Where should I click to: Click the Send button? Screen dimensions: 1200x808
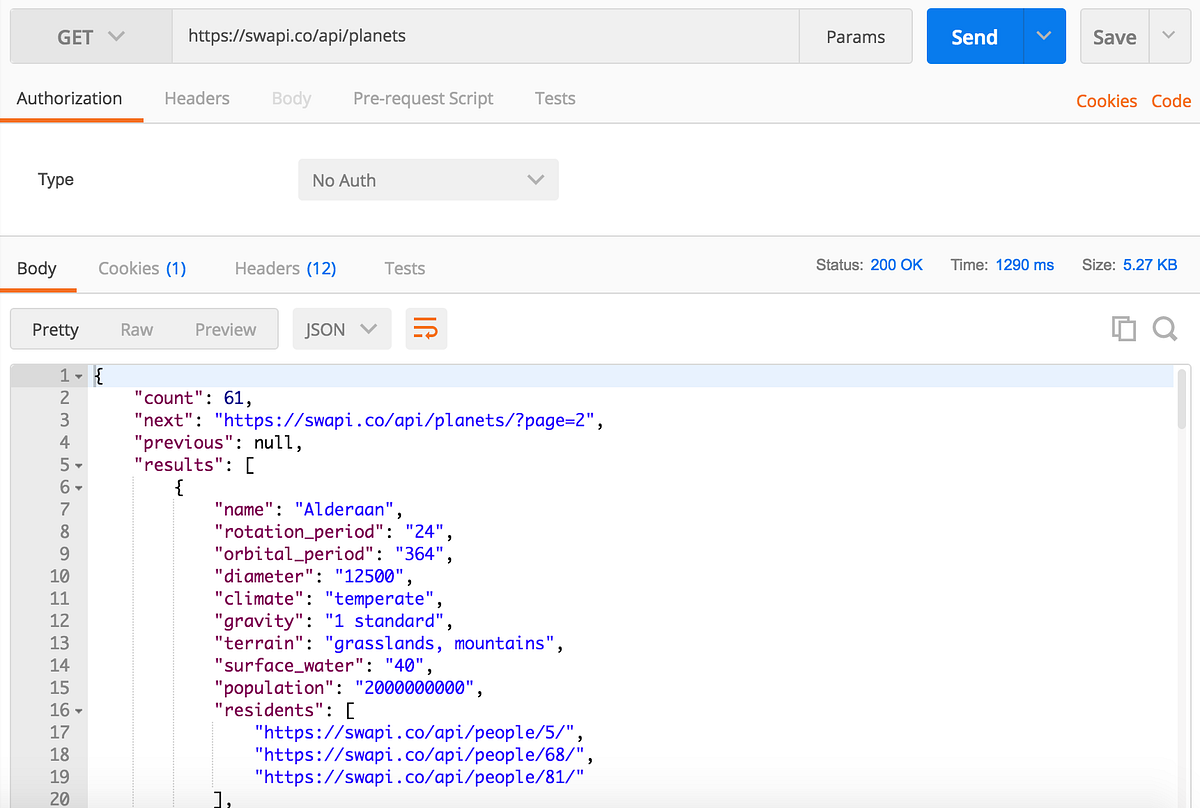point(972,35)
